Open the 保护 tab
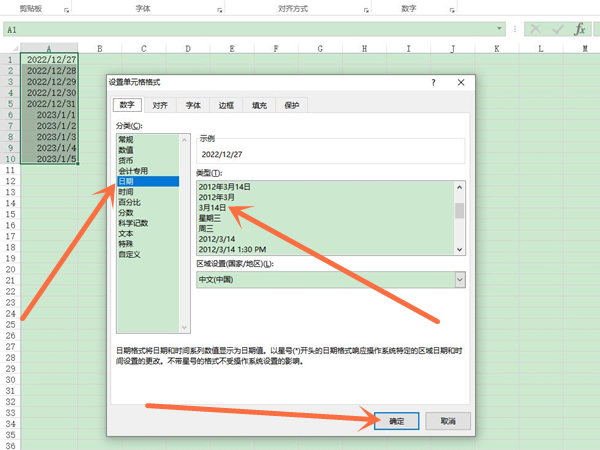This screenshot has width=600, height=450. click(x=290, y=104)
